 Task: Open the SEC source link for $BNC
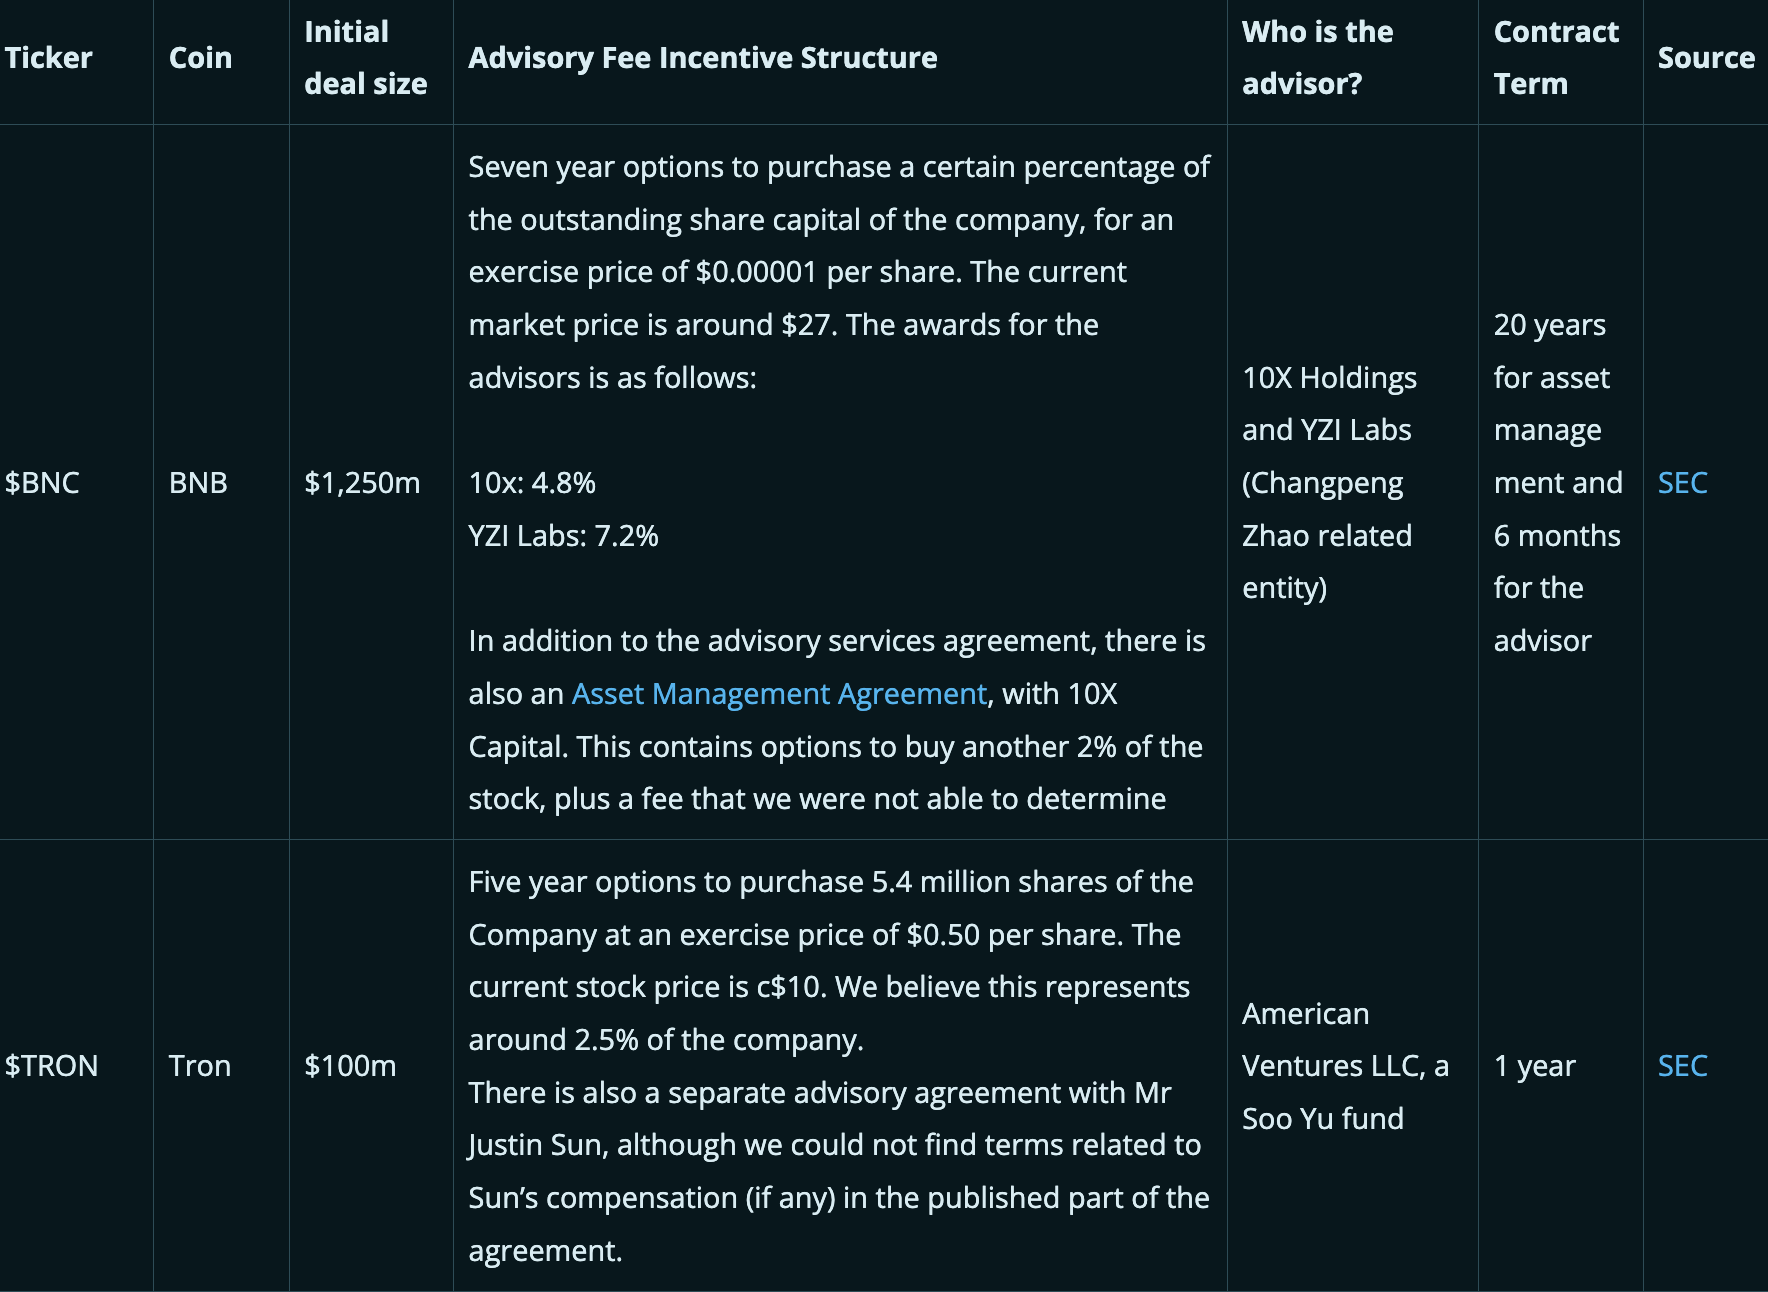tap(1682, 483)
